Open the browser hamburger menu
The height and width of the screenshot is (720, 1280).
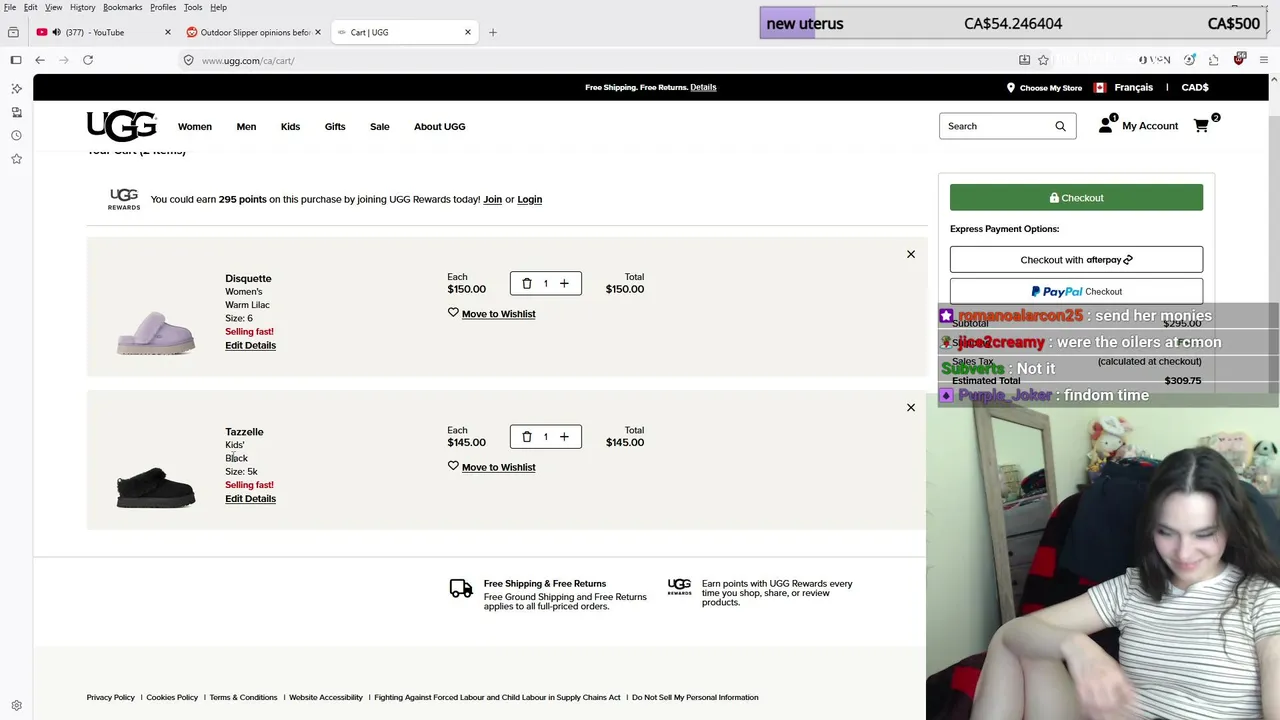[1264, 60]
